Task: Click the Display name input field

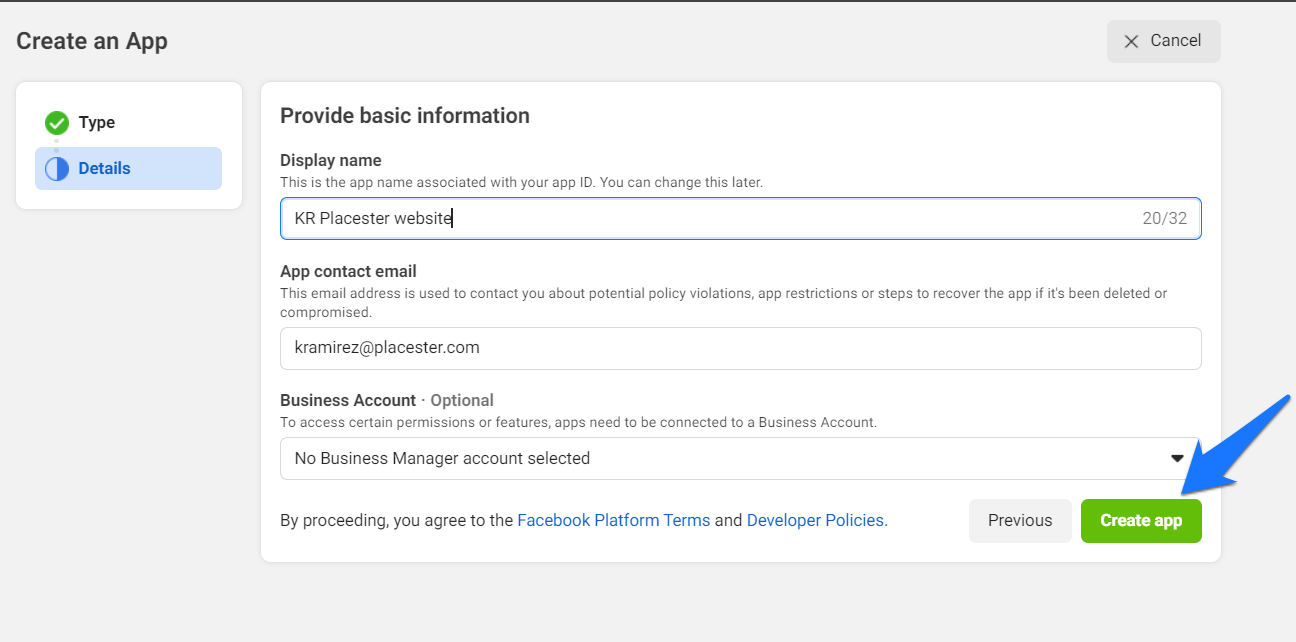Action: click(741, 218)
